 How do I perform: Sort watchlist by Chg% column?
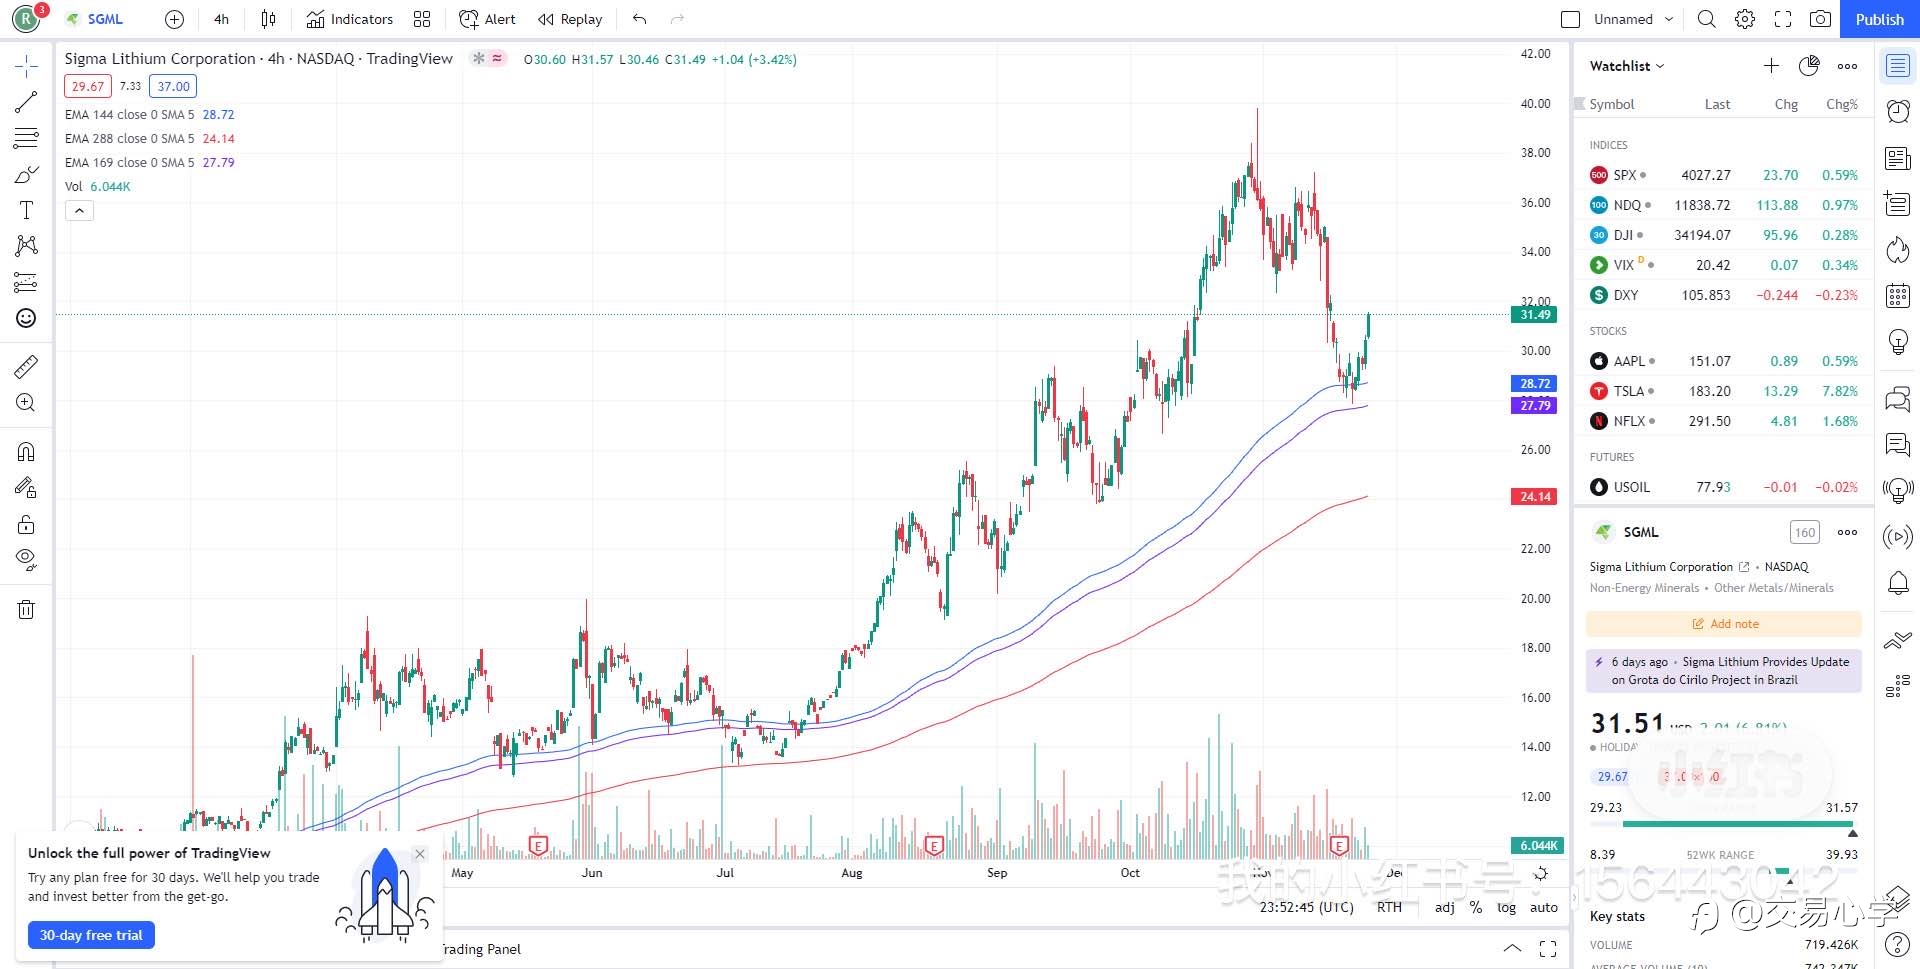click(1842, 104)
